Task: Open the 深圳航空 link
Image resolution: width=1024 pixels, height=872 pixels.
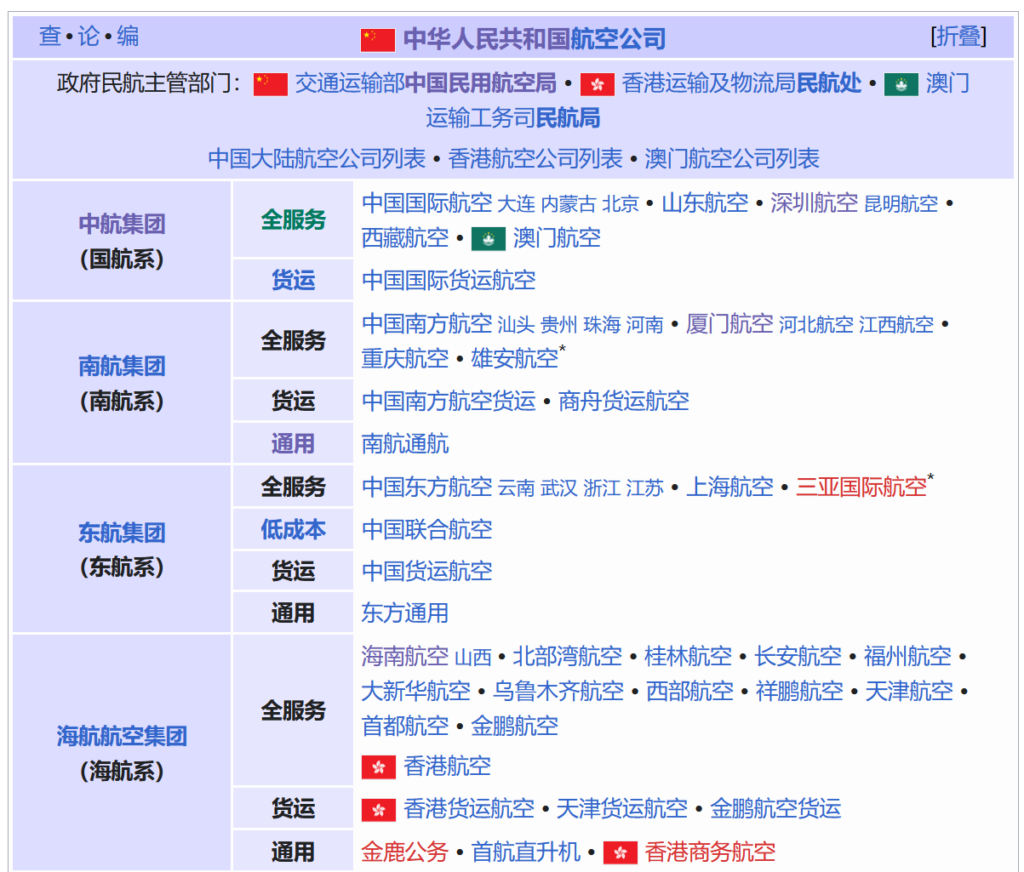Action: [x=814, y=203]
